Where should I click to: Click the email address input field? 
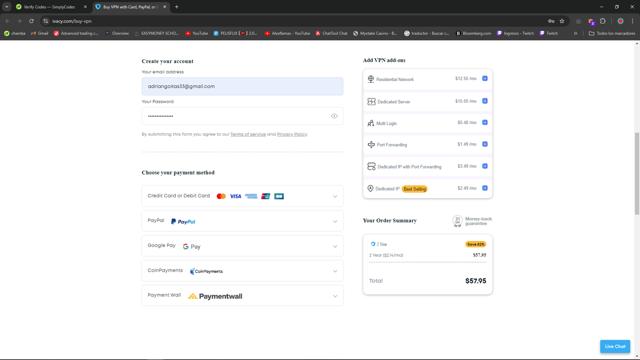[242, 87]
